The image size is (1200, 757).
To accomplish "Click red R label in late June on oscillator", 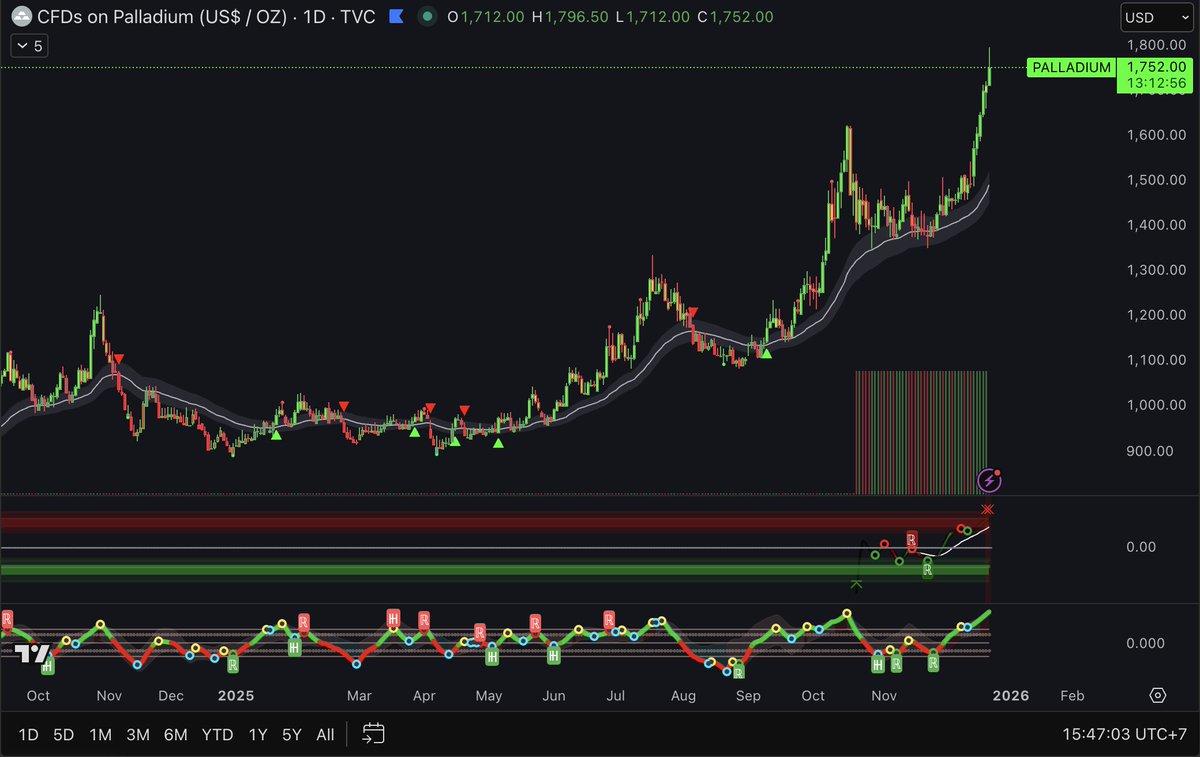I will coord(609,620).
